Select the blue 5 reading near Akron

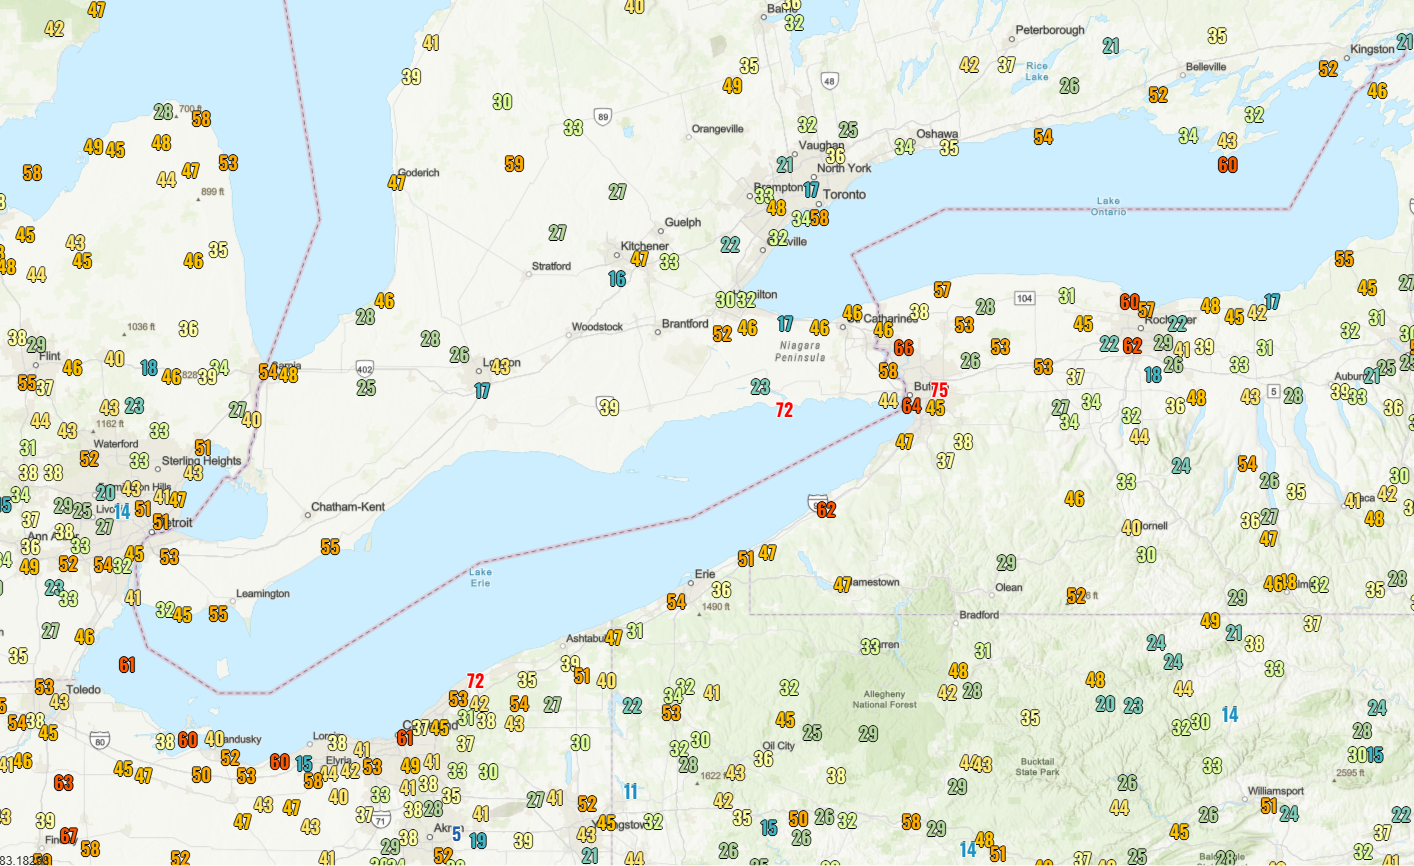point(457,833)
